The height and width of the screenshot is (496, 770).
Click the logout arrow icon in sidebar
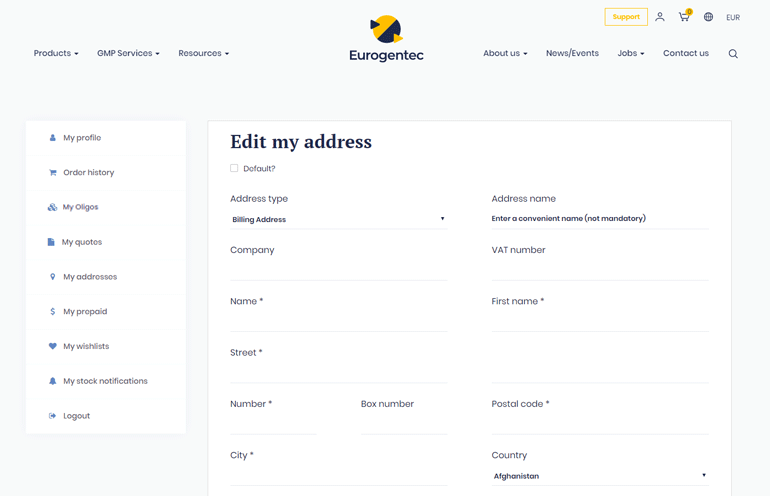click(x=53, y=416)
